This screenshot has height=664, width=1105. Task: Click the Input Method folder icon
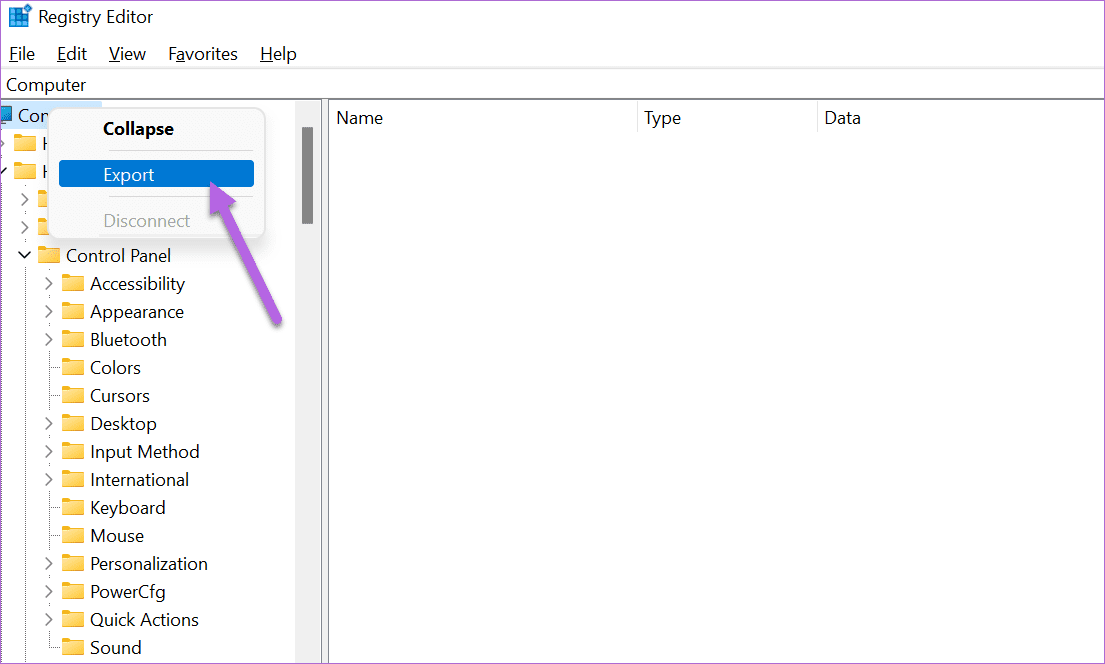click(x=73, y=451)
